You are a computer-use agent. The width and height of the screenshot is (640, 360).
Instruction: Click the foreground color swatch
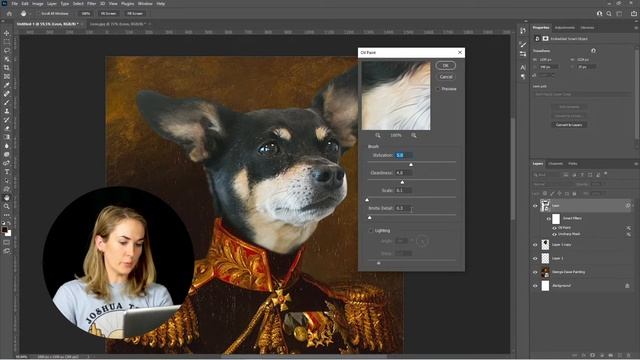click(x=4, y=230)
